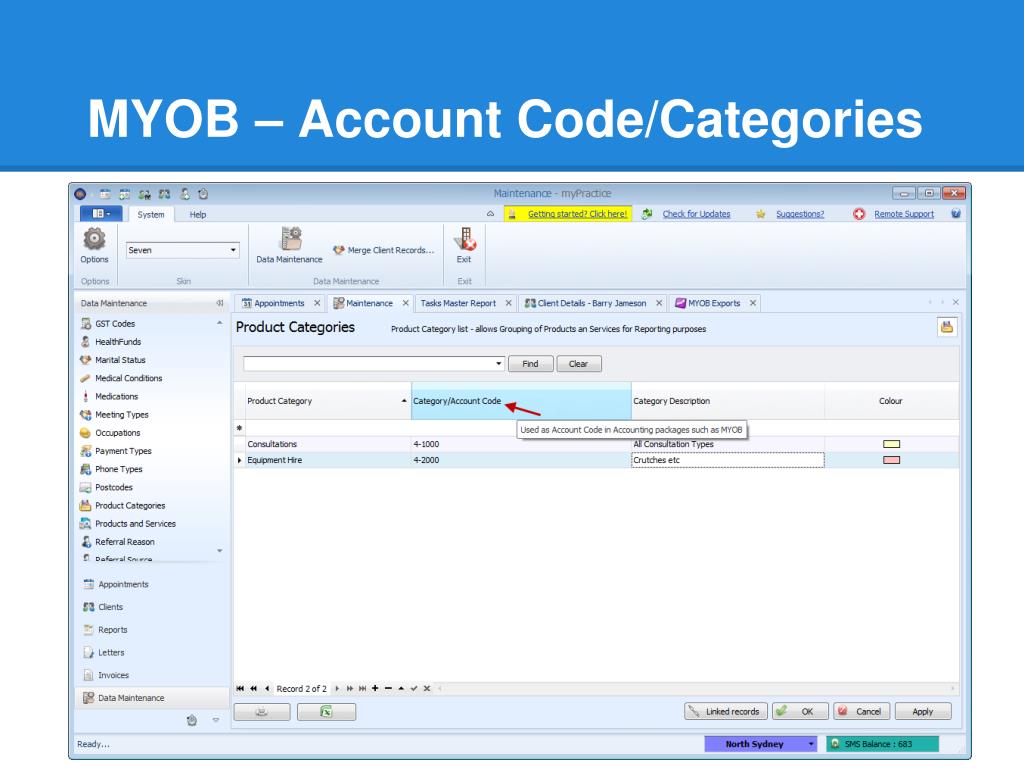Image resolution: width=1024 pixels, height=768 pixels.
Task: Click the Merge Client Records button
Action: [x=383, y=250]
